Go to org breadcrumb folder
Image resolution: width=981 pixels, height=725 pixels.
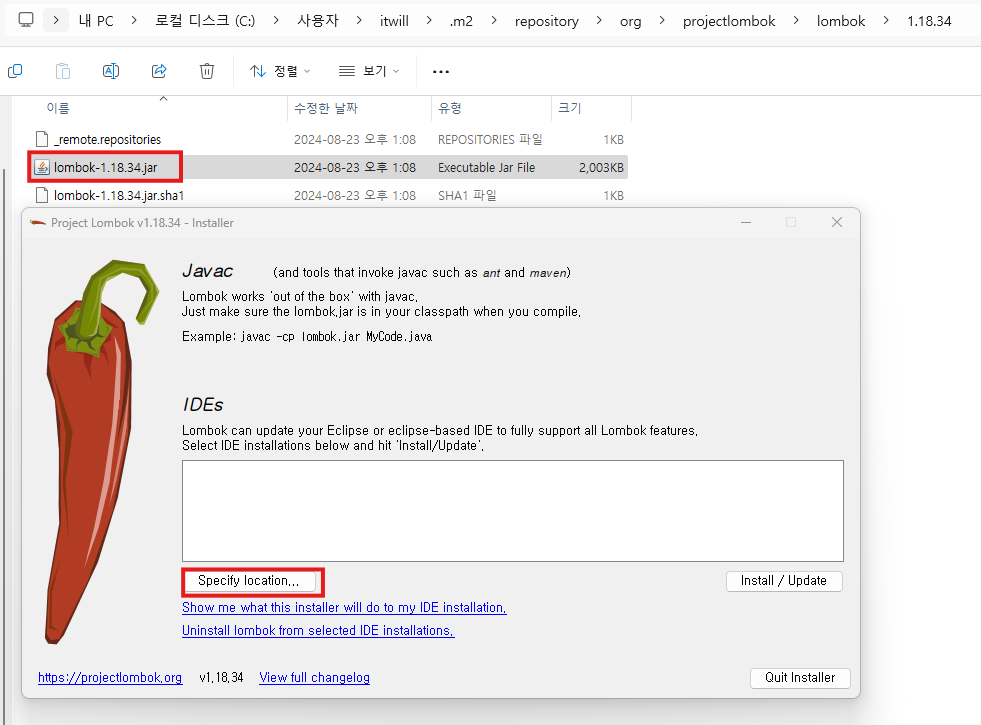pyautogui.click(x=631, y=21)
